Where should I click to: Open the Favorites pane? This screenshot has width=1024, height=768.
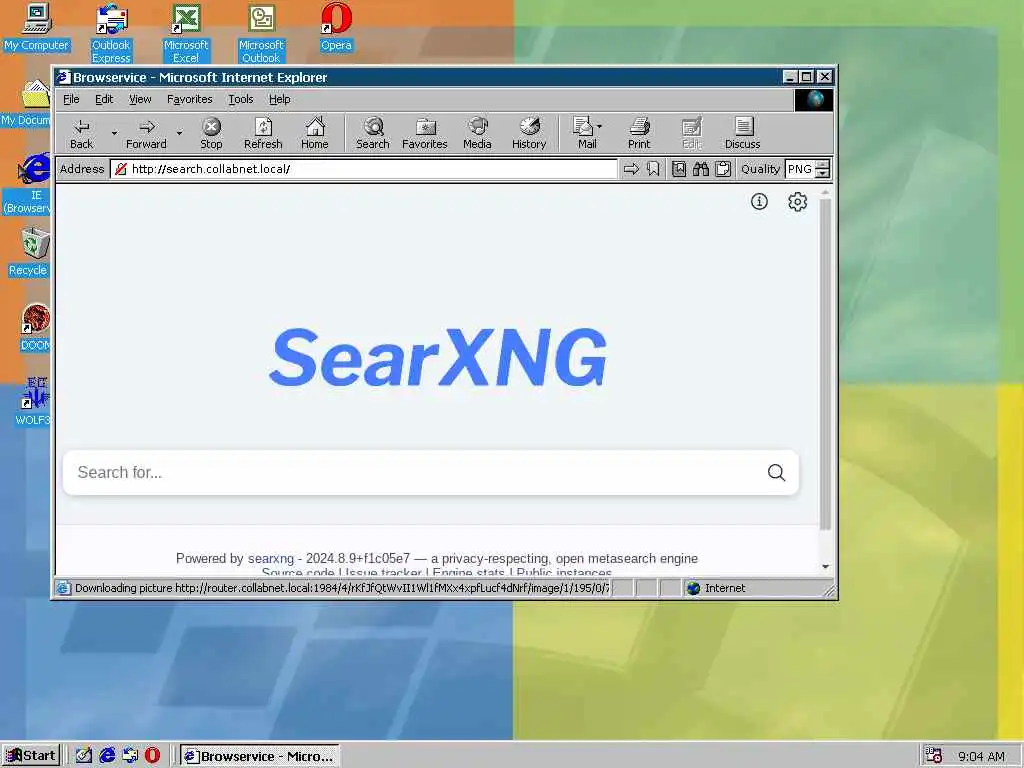click(424, 133)
